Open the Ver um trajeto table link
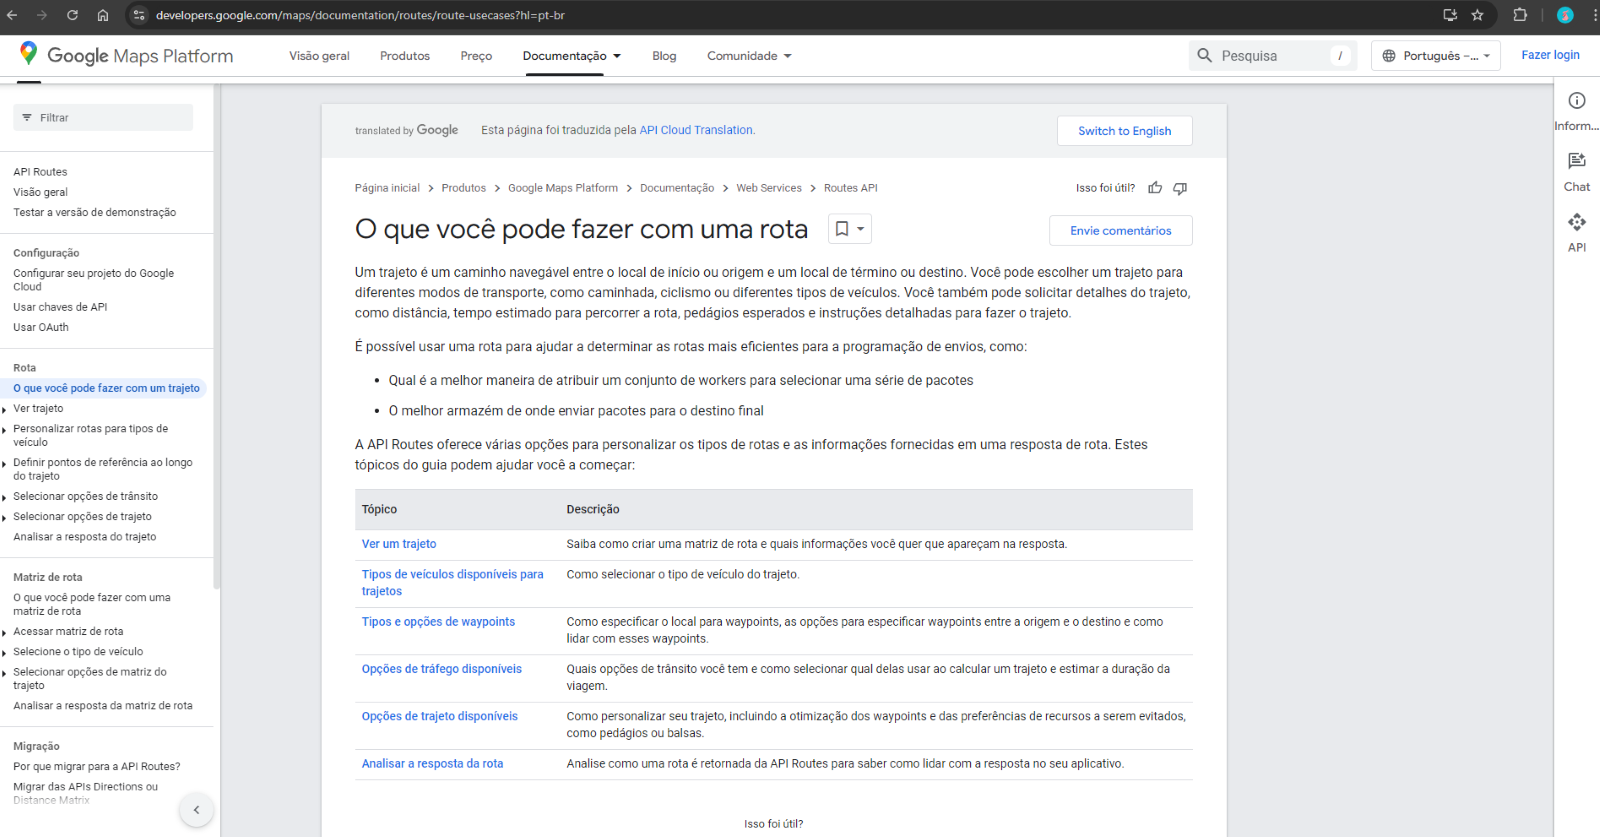 pos(399,544)
